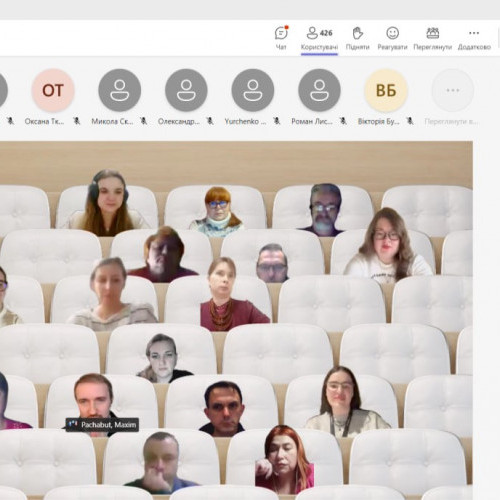Click the Yurchenko name label
Viewport: 500px width, 500px height.
click(x=245, y=121)
